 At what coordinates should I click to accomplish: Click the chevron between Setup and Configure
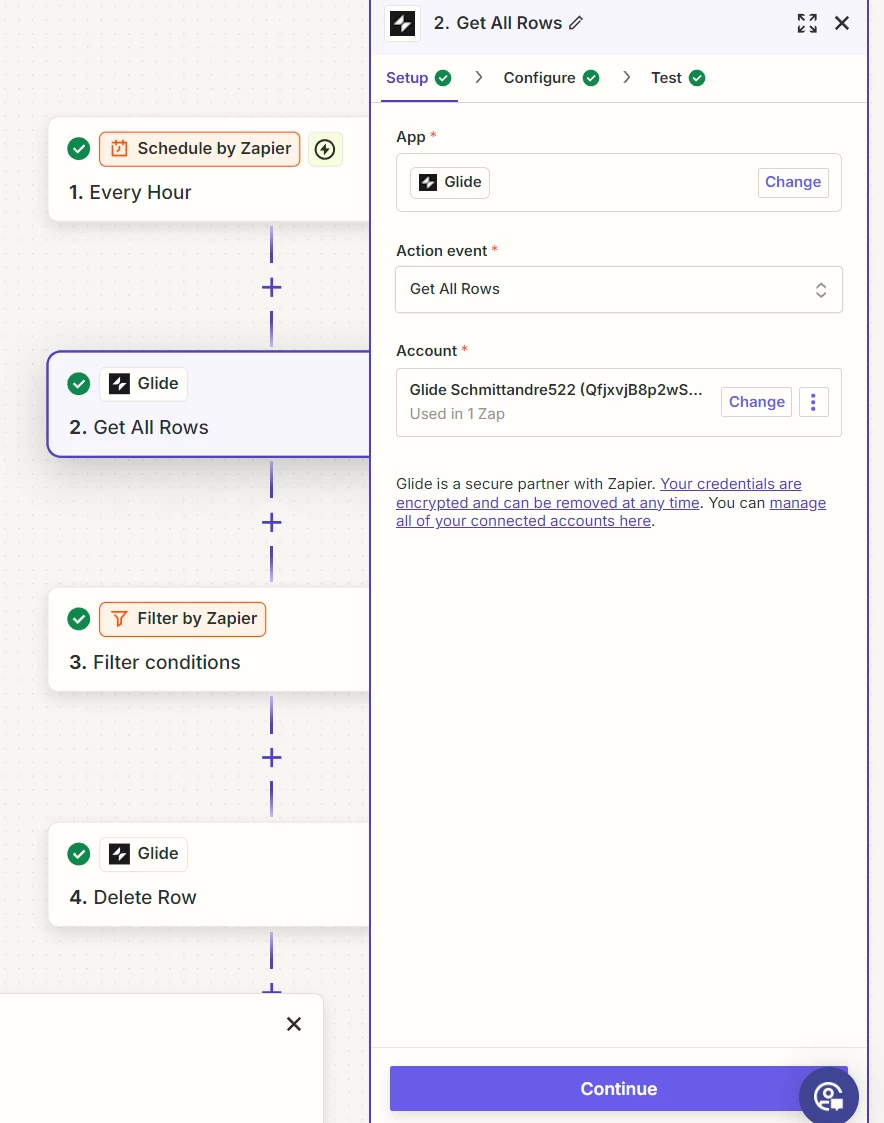click(479, 77)
